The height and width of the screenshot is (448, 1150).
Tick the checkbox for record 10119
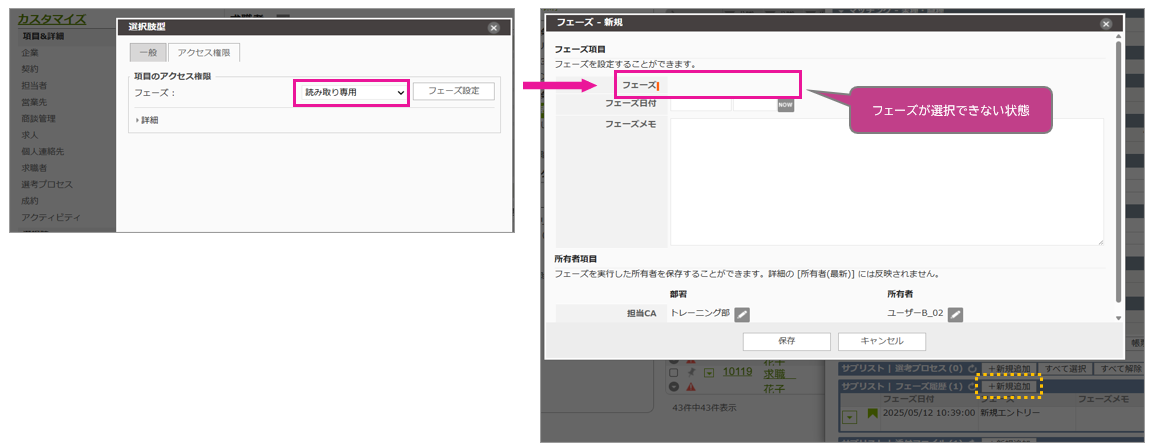coord(673,372)
